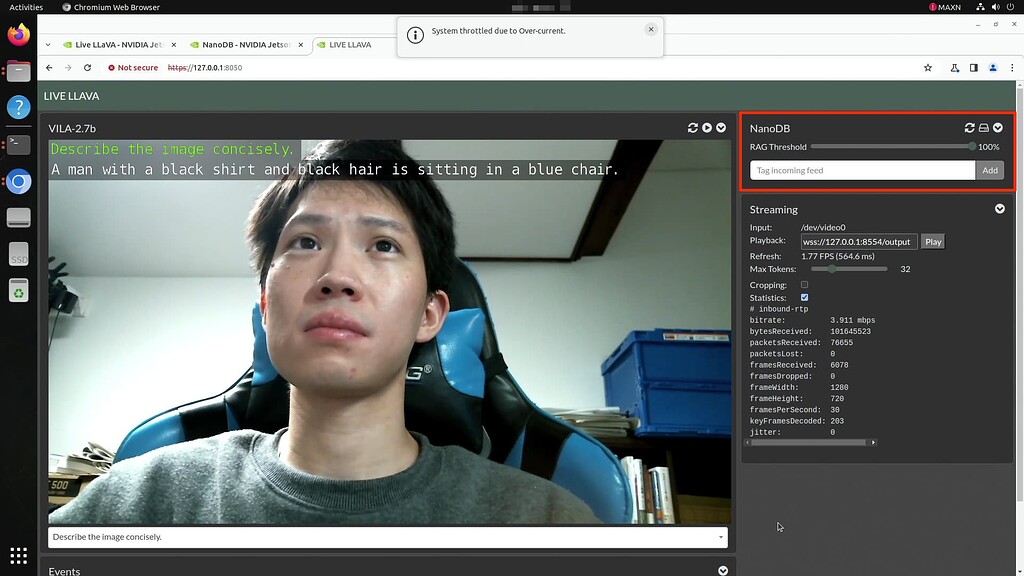This screenshot has width=1024, height=576.
Task: Click the play icon on VILA-2.7b toolbar
Action: tap(707, 128)
